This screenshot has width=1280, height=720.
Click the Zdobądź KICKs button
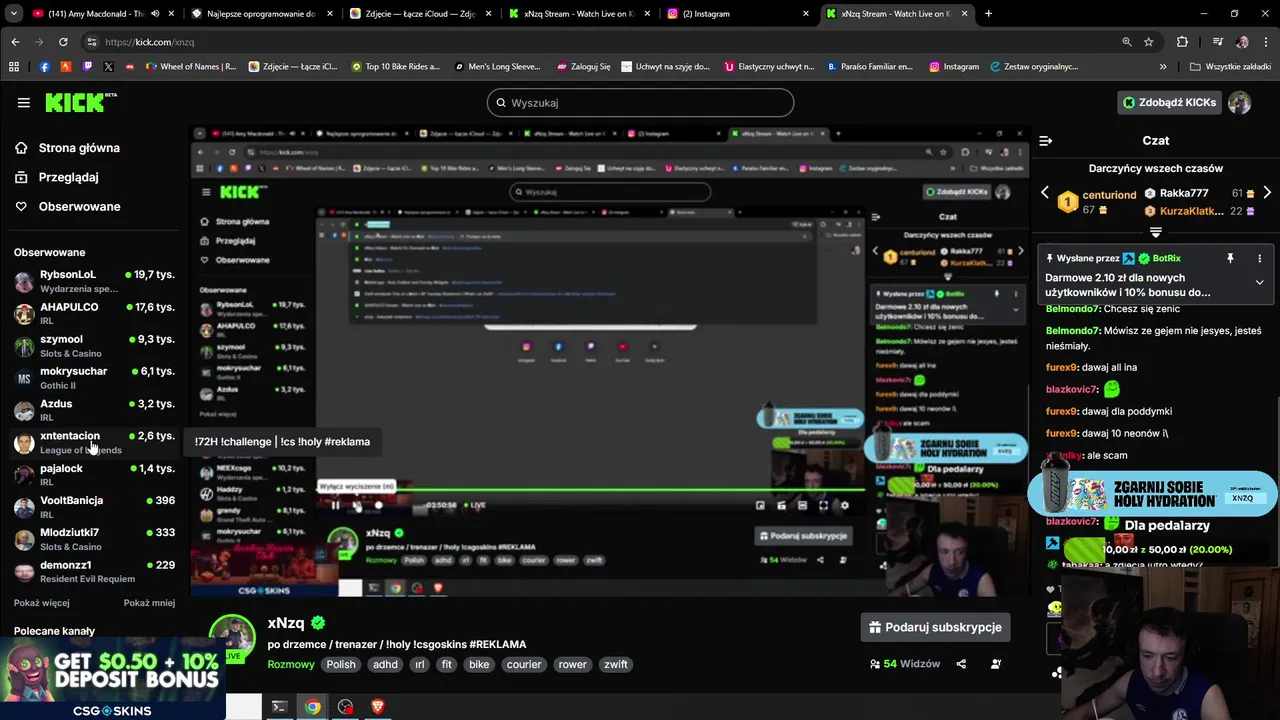point(1169,102)
